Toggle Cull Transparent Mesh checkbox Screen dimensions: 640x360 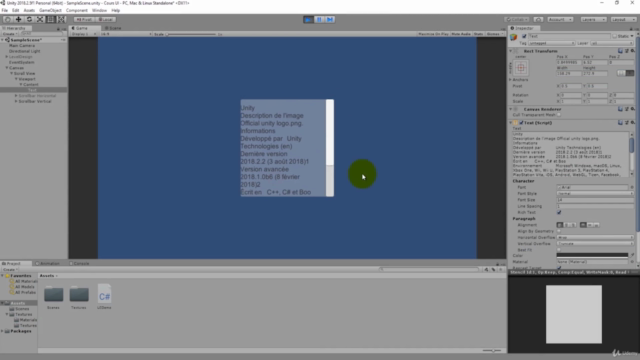tap(559, 115)
